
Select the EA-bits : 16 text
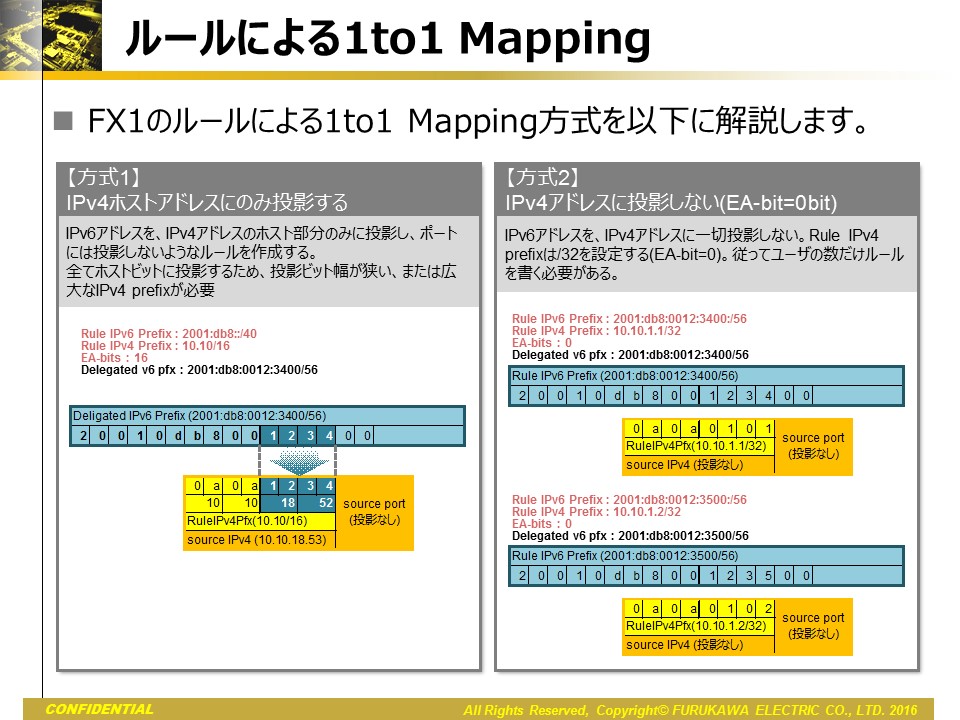(x=114, y=358)
